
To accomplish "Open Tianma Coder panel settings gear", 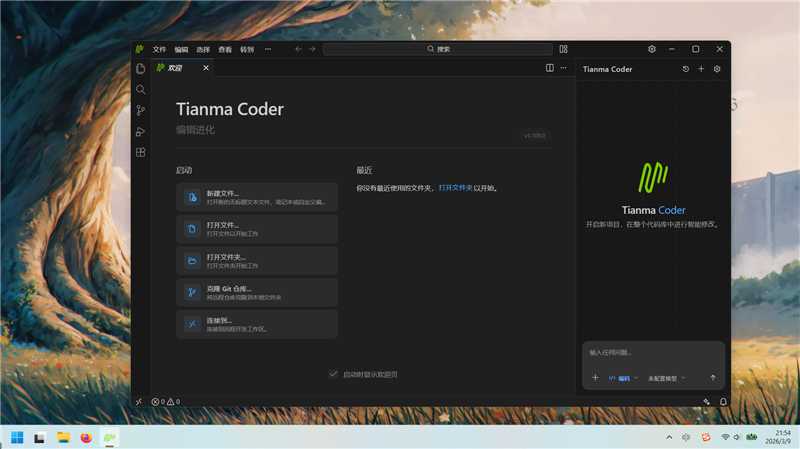I will point(717,69).
